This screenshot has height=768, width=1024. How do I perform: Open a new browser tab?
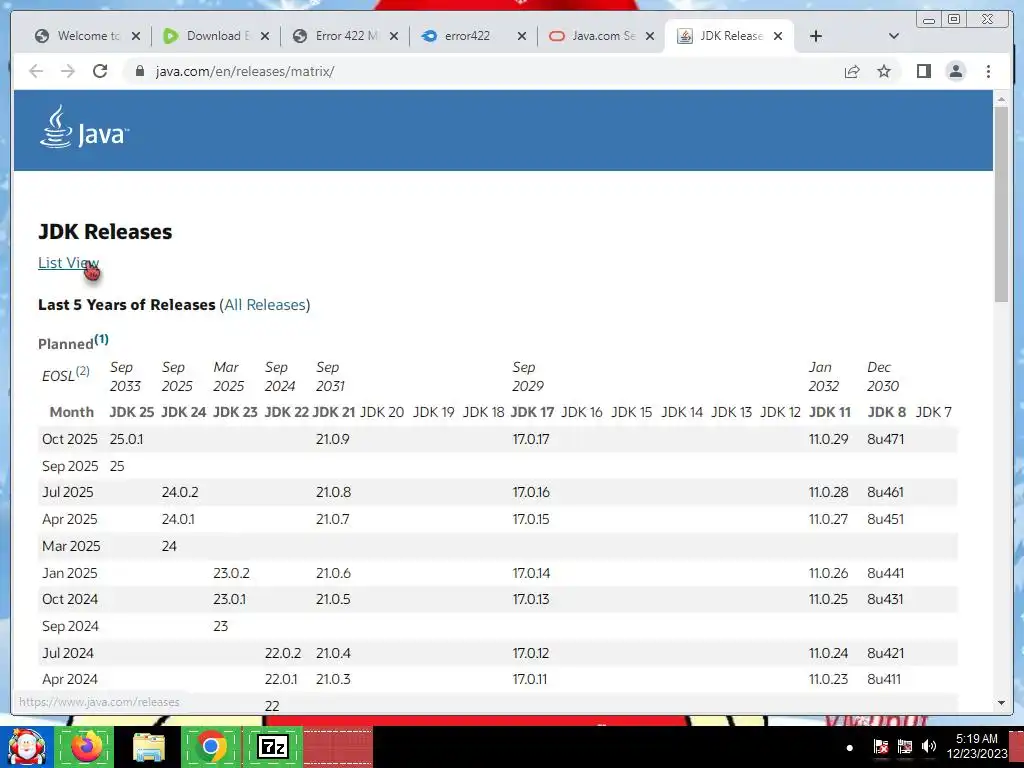(x=816, y=36)
